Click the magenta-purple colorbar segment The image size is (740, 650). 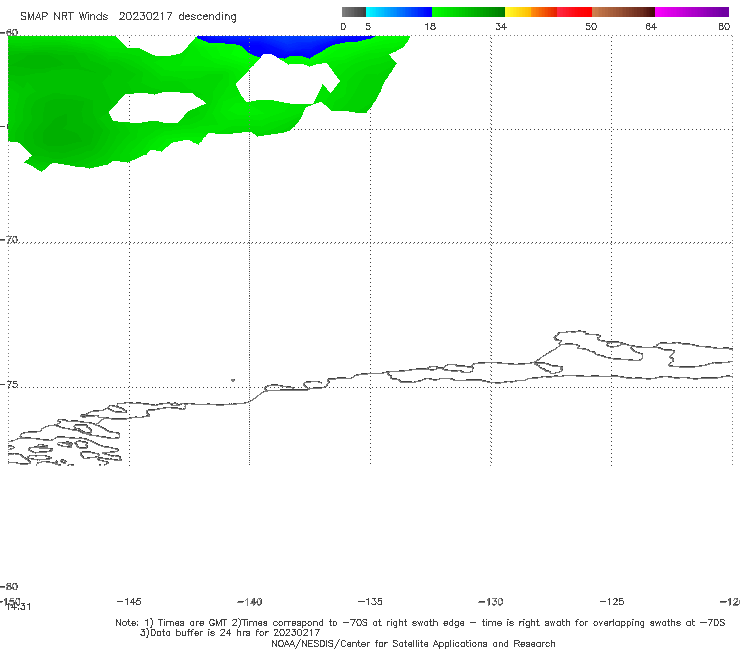[x=691, y=12]
